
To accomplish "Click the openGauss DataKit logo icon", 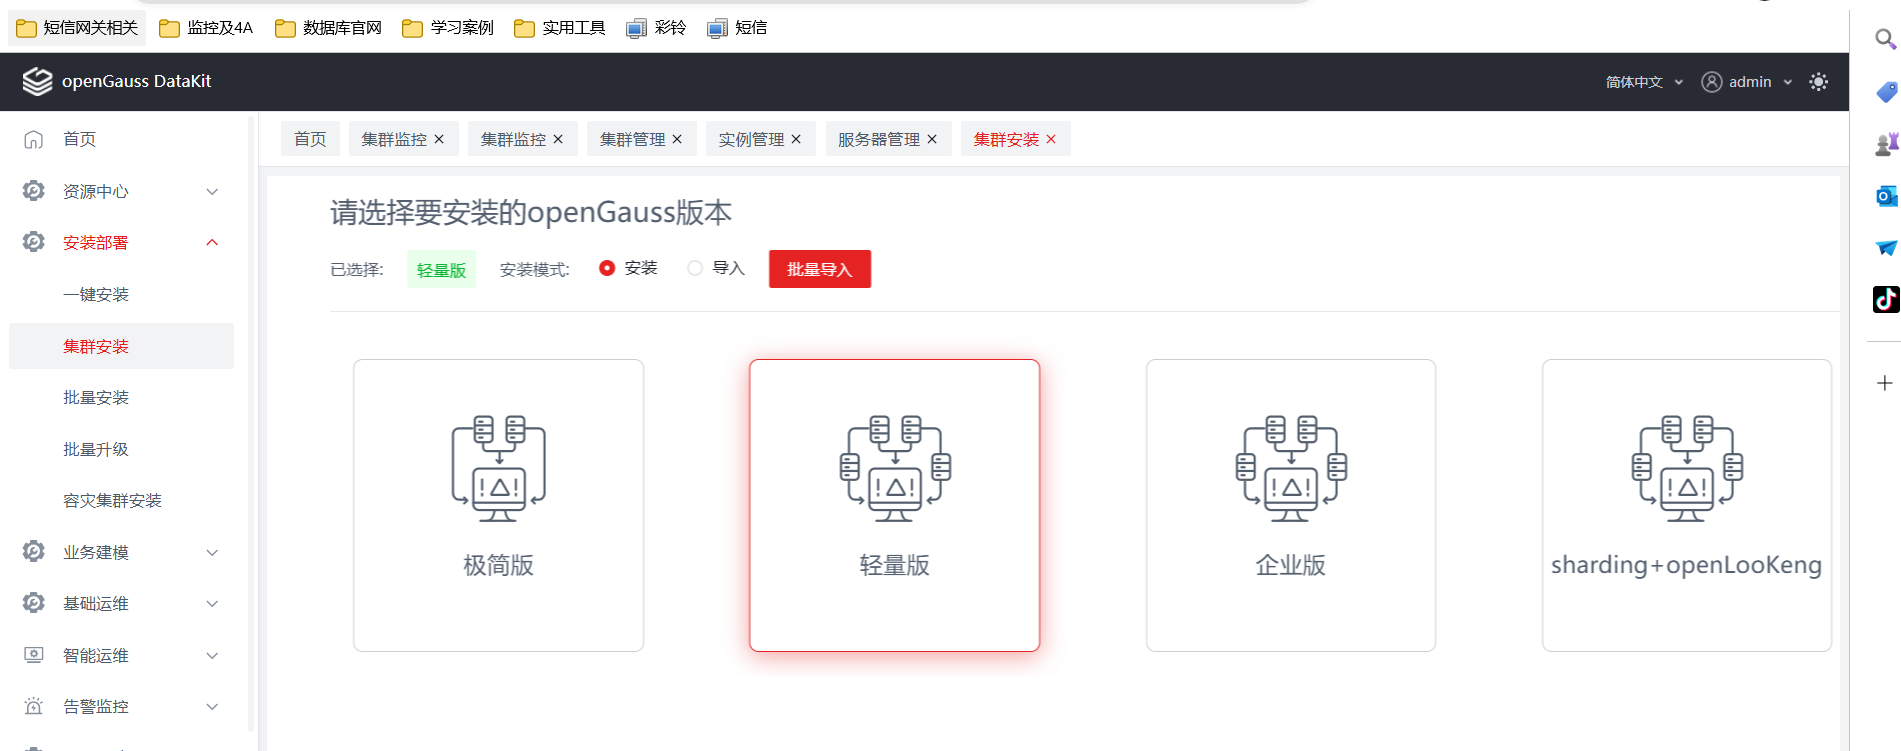I will (37, 81).
